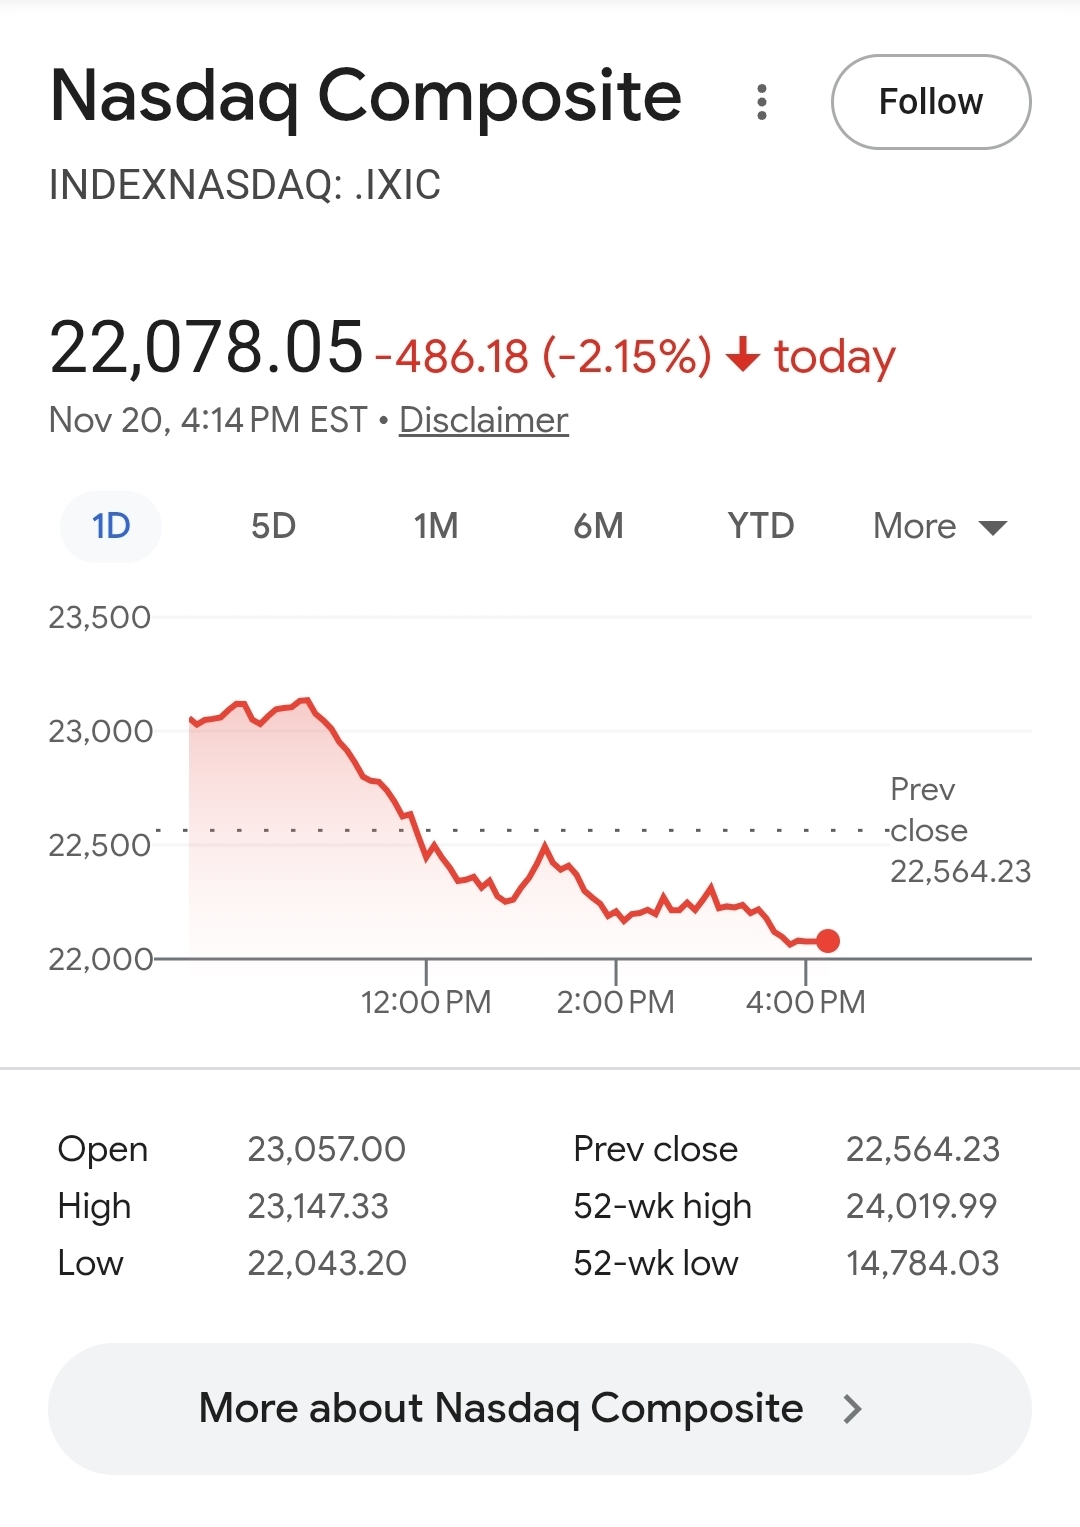
Task: Click the red downward arrow next to today
Action: coord(743,355)
